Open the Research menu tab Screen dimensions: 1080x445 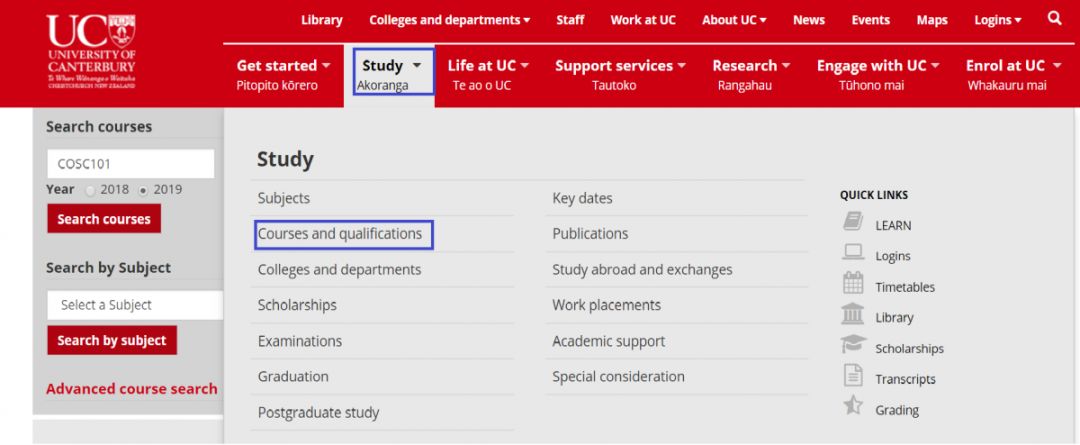751,75
